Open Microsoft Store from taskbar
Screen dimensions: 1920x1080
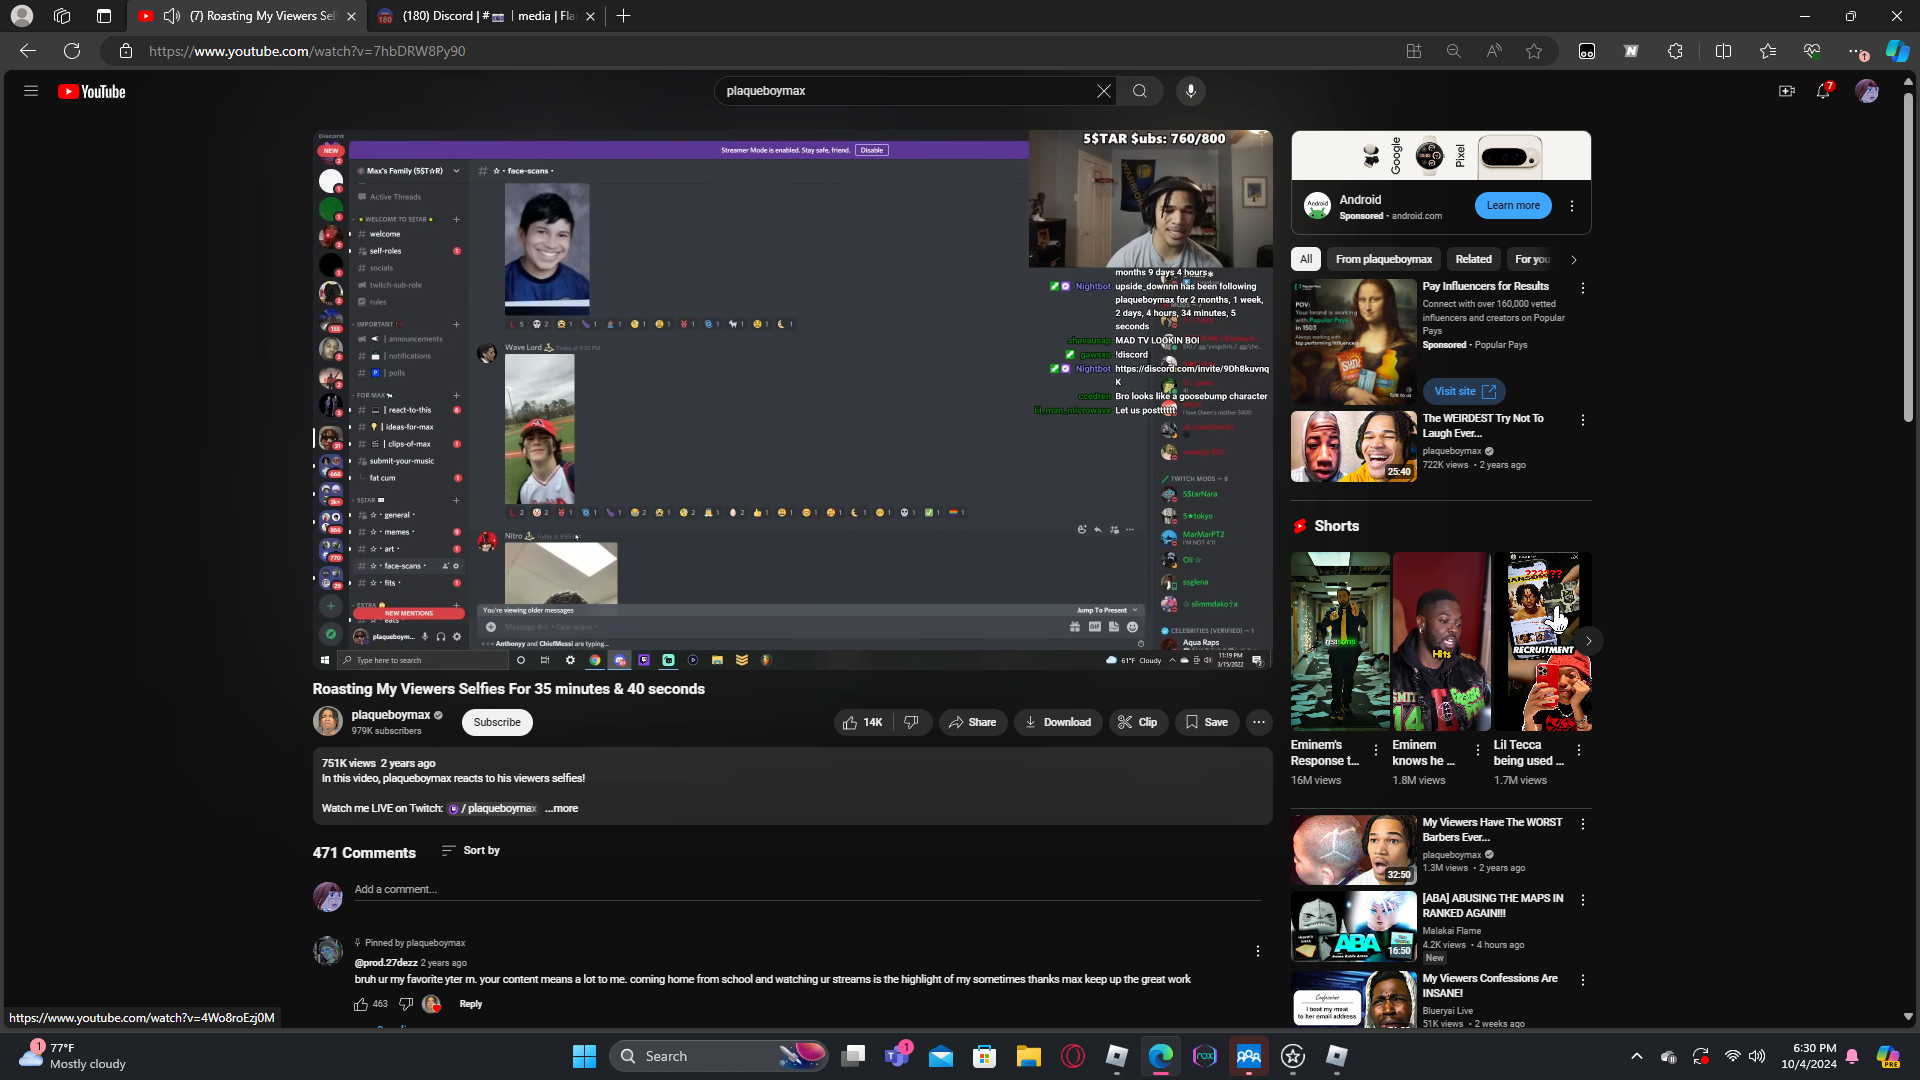coord(985,1056)
